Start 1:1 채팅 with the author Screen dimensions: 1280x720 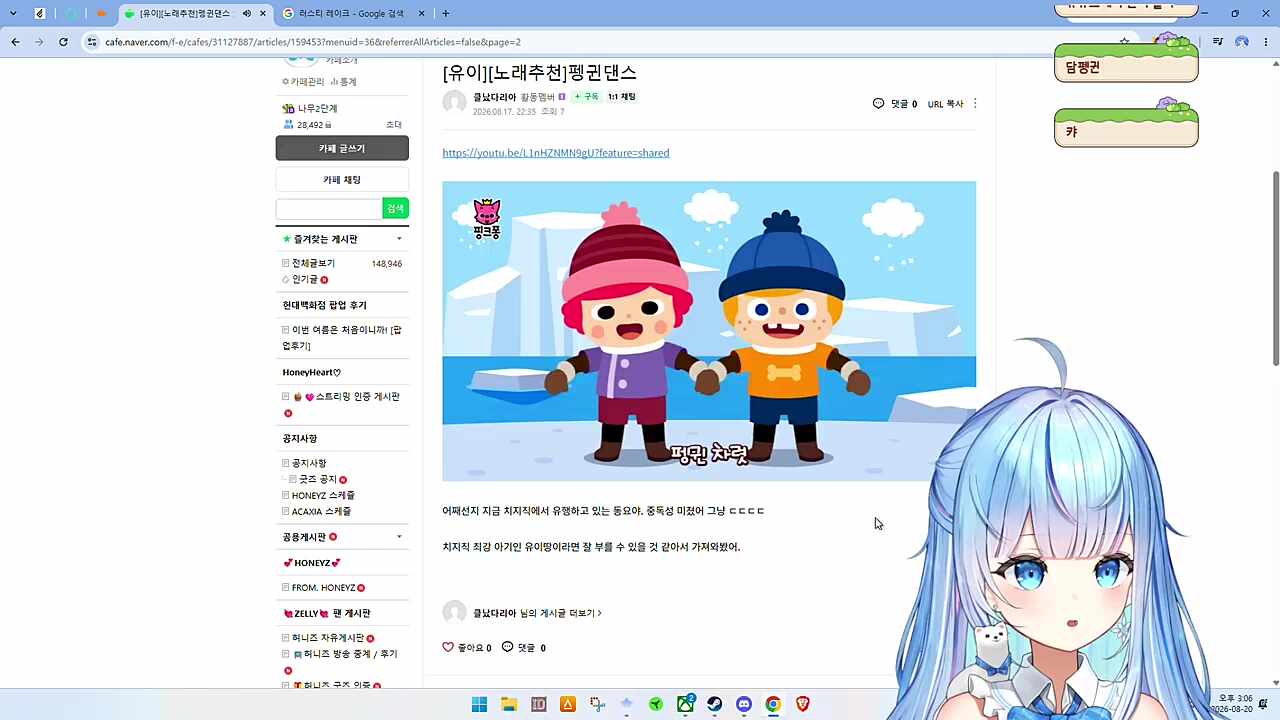(621, 97)
